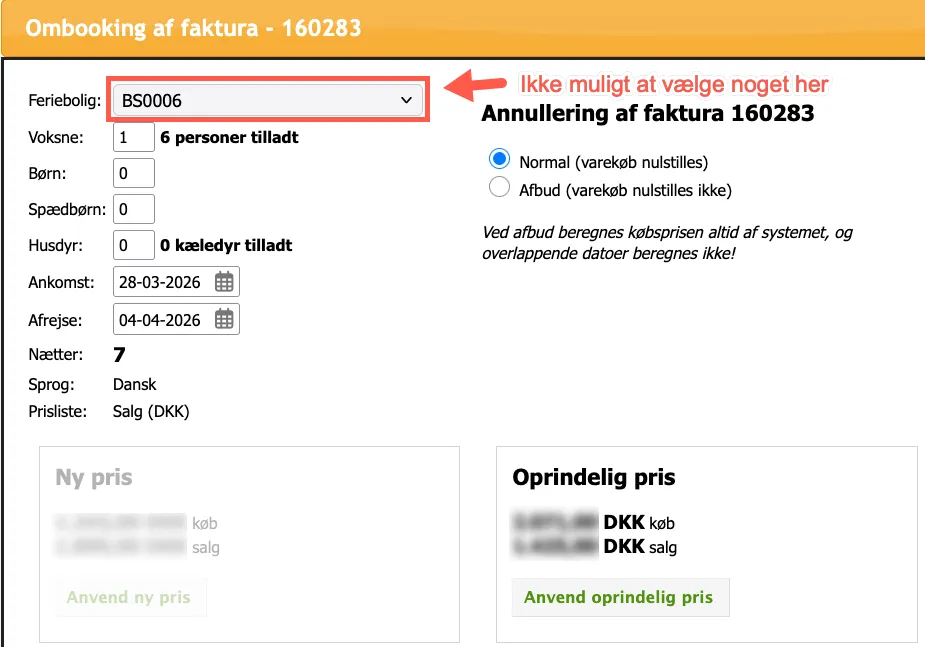Open the Ankomst date picker calendar icon
The height and width of the screenshot is (647, 925).
pos(226,281)
